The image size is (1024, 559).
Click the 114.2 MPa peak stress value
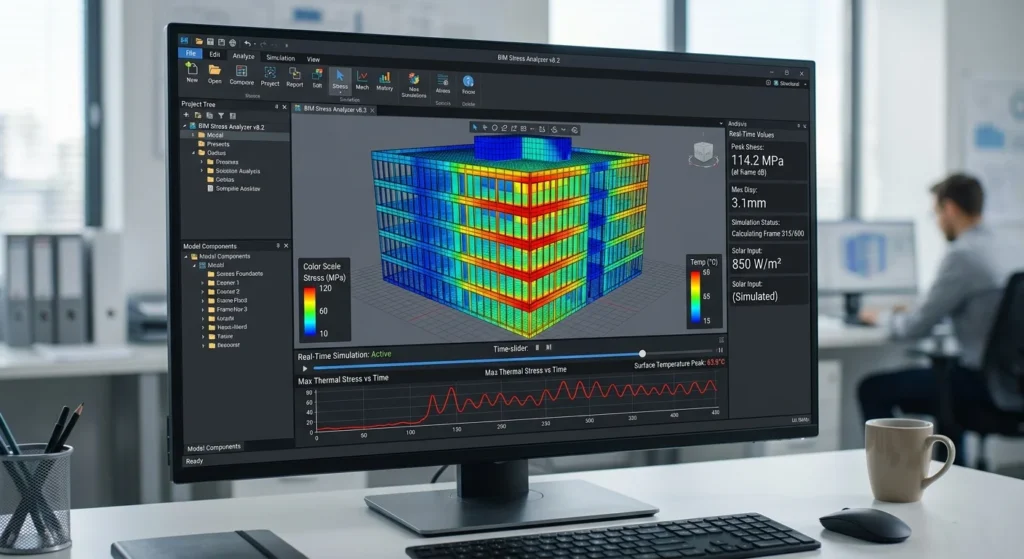757,161
